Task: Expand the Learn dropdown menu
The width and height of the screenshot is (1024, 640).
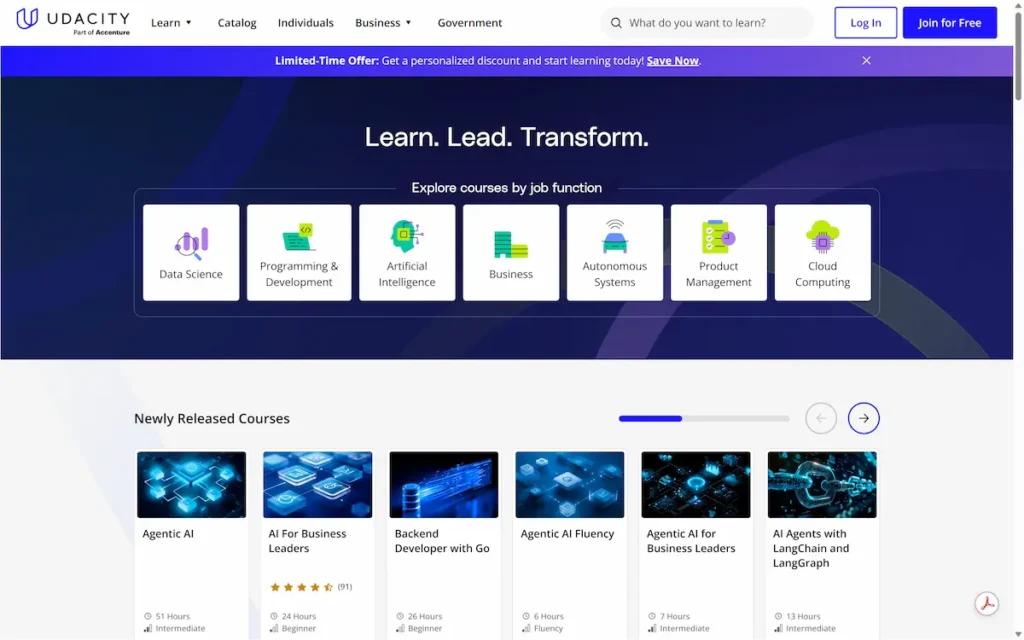Action: point(171,23)
